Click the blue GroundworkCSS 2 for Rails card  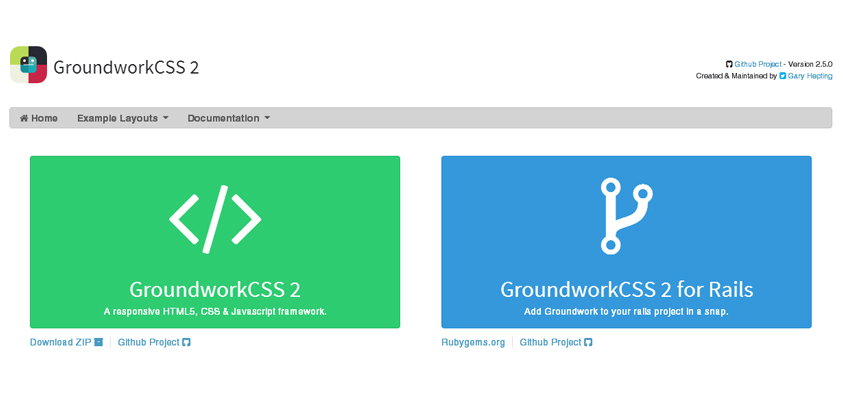(x=626, y=242)
